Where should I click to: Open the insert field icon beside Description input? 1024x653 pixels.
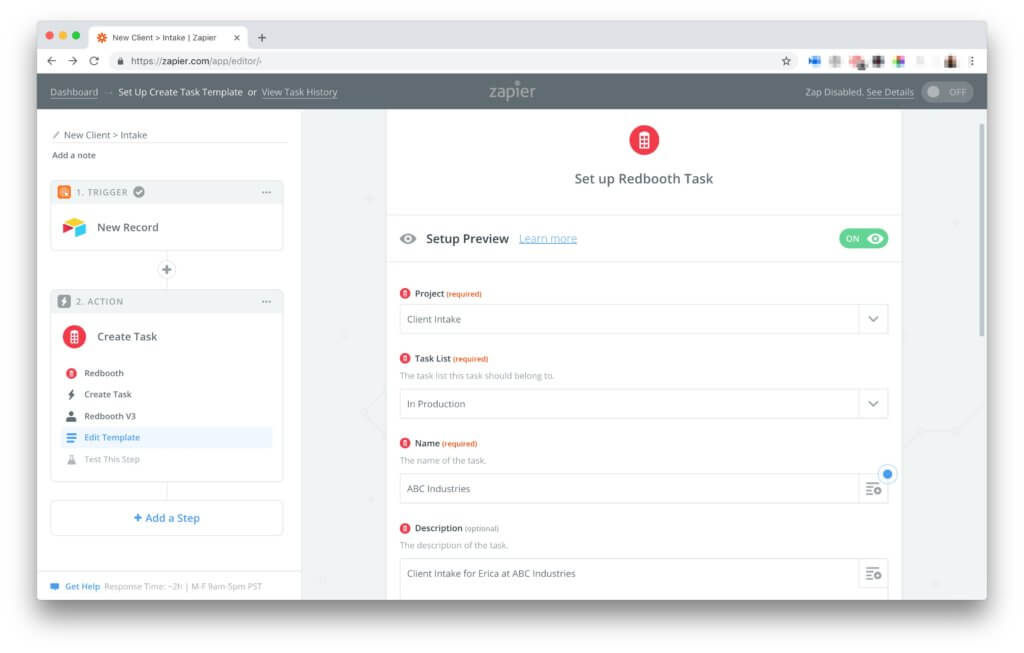click(x=872, y=573)
